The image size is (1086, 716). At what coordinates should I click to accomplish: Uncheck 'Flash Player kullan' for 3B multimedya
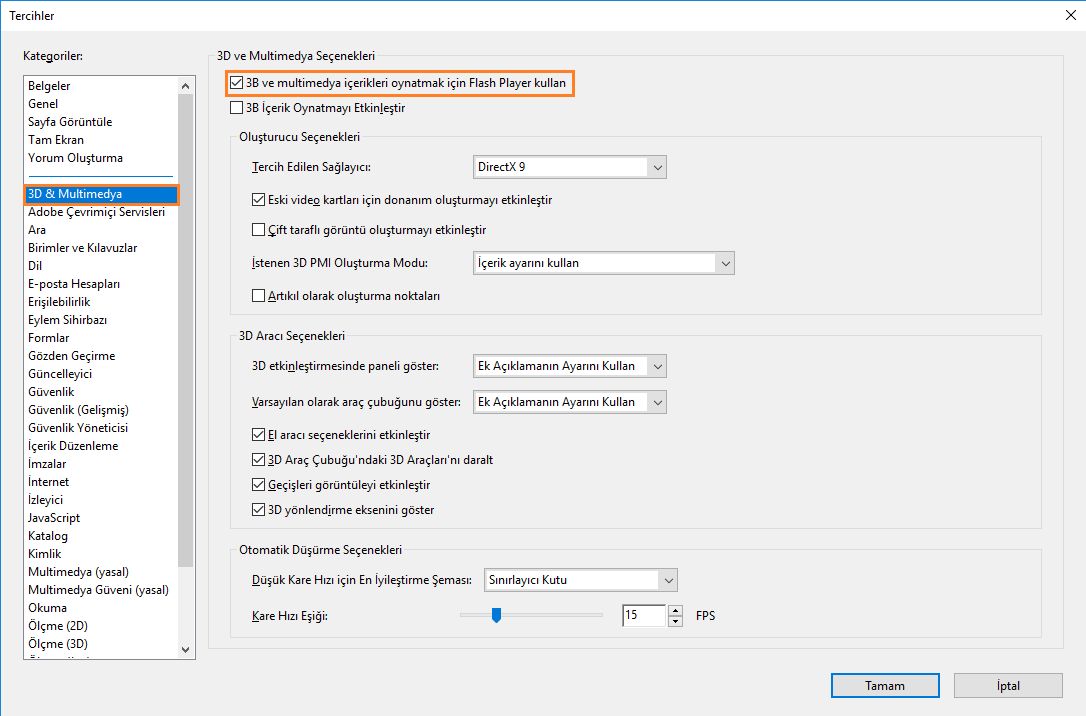pos(238,84)
